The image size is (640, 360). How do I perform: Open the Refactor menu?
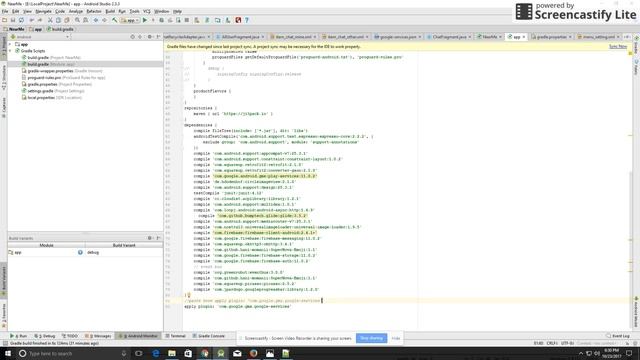(x=93, y=11)
